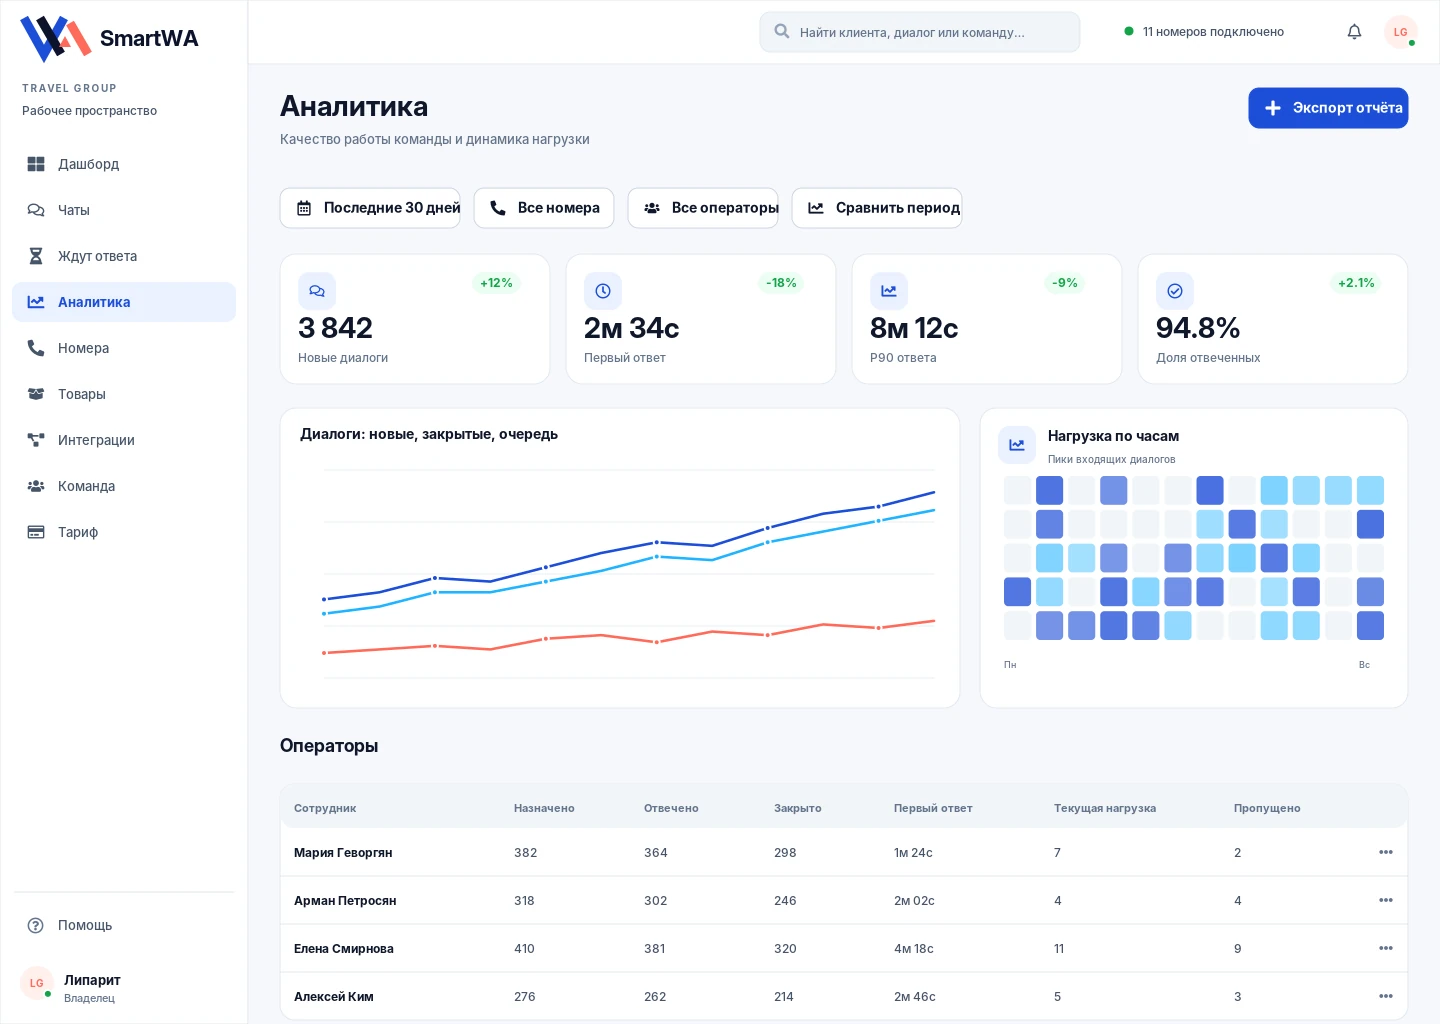The width and height of the screenshot is (1440, 1024).
Task: Open the Дашборд grid icon in sidebar
Action: click(x=36, y=164)
